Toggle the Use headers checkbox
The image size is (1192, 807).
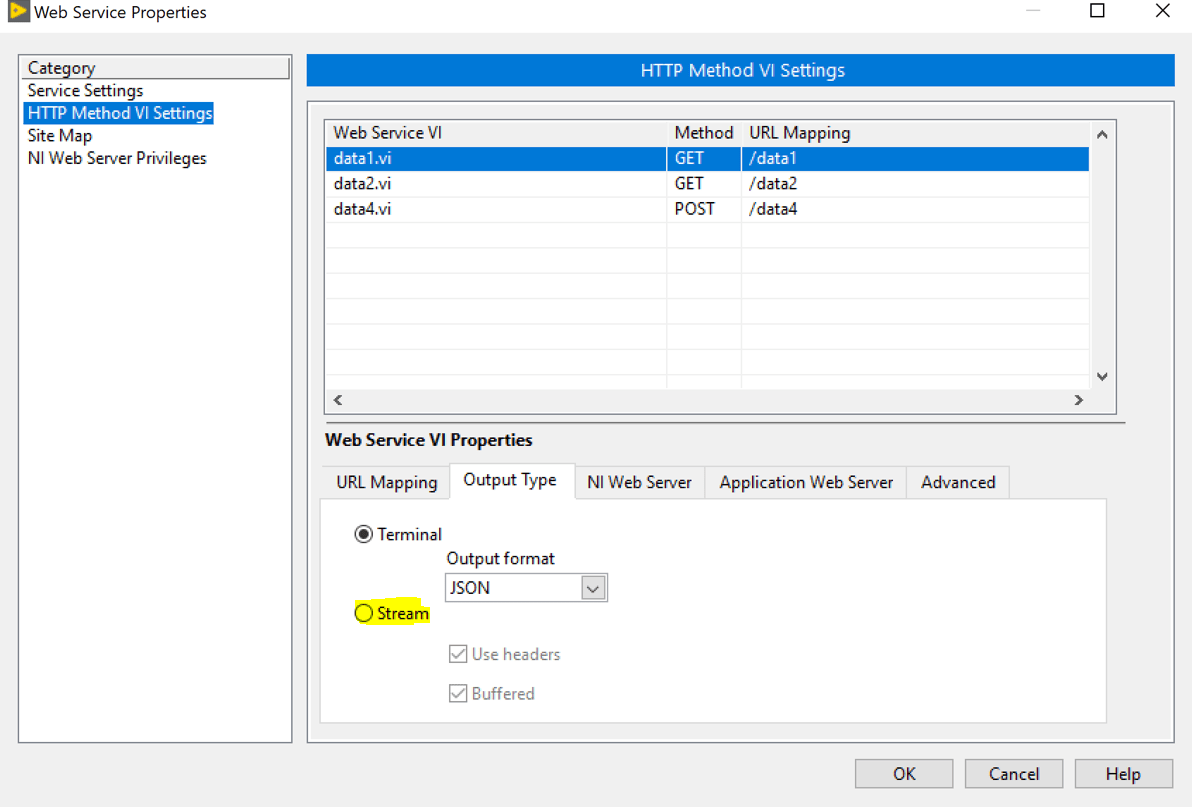[x=458, y=653]
